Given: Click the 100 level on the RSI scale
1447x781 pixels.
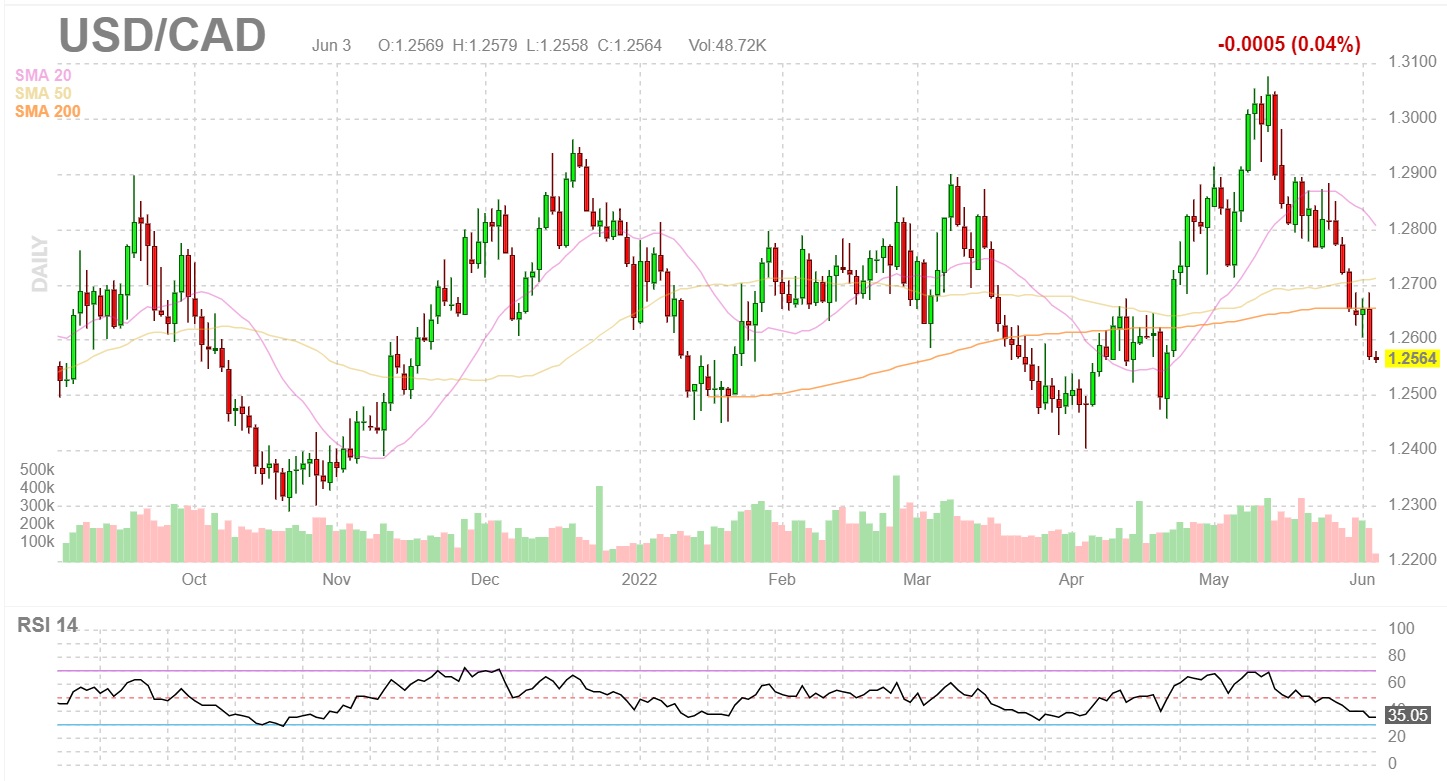Looking at the screenshot, I should pyautogui.click(x=1403, y=629).
